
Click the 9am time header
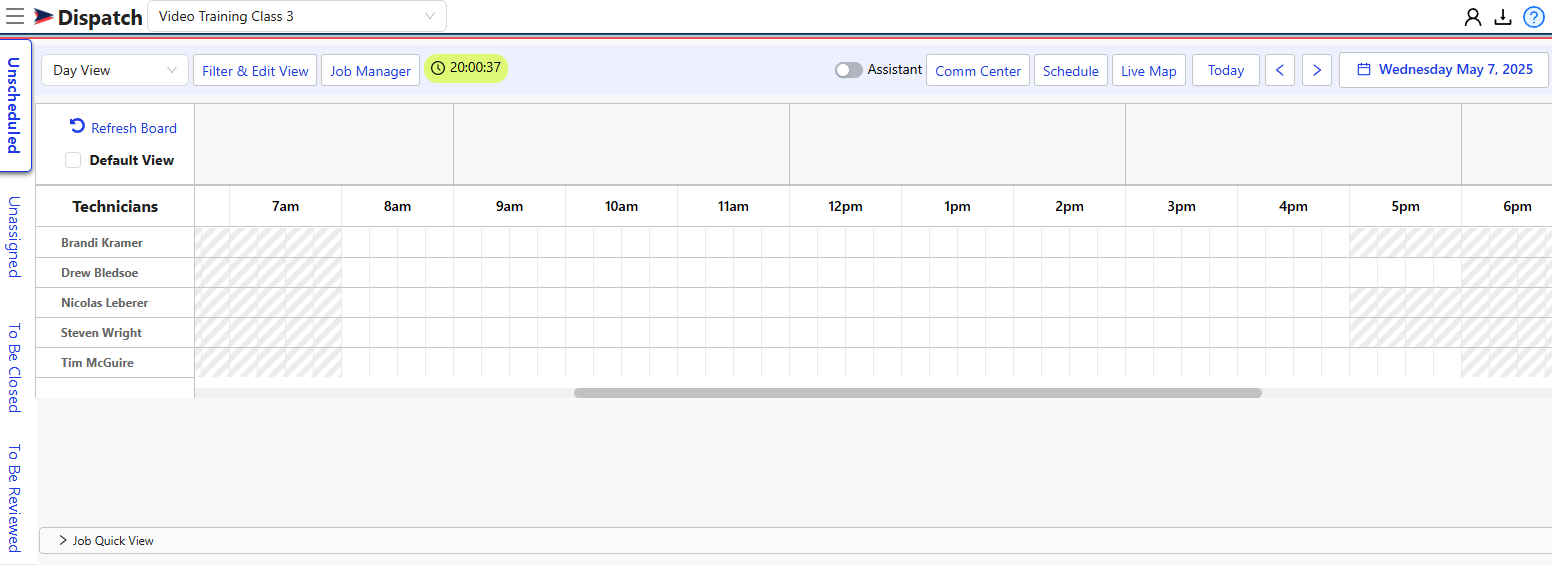point(509,207)
